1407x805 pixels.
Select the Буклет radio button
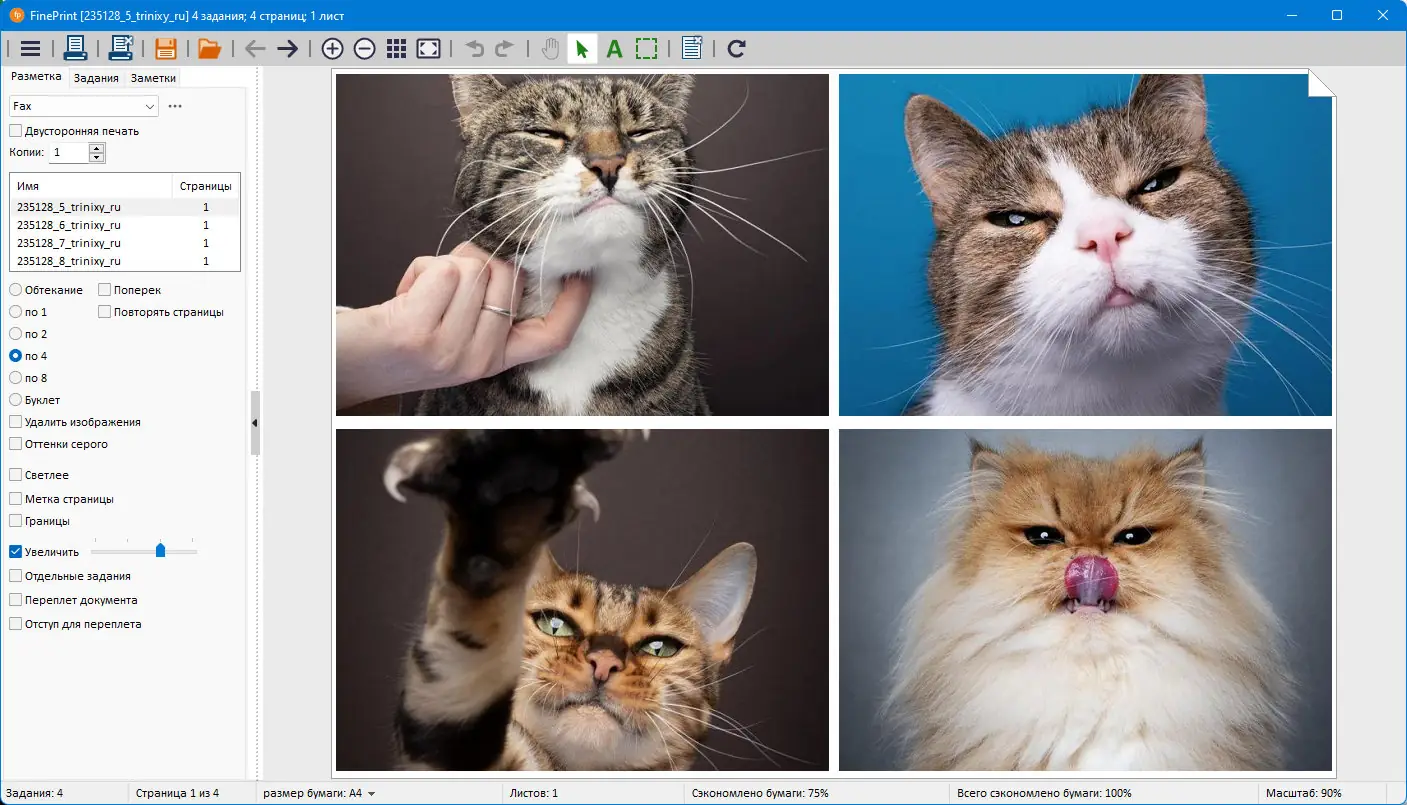click(x=15, y=400)
